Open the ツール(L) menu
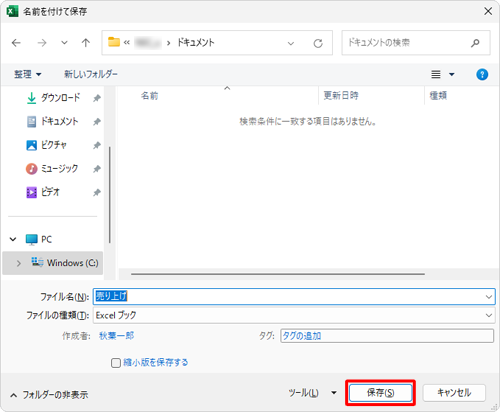 [303, 393]
